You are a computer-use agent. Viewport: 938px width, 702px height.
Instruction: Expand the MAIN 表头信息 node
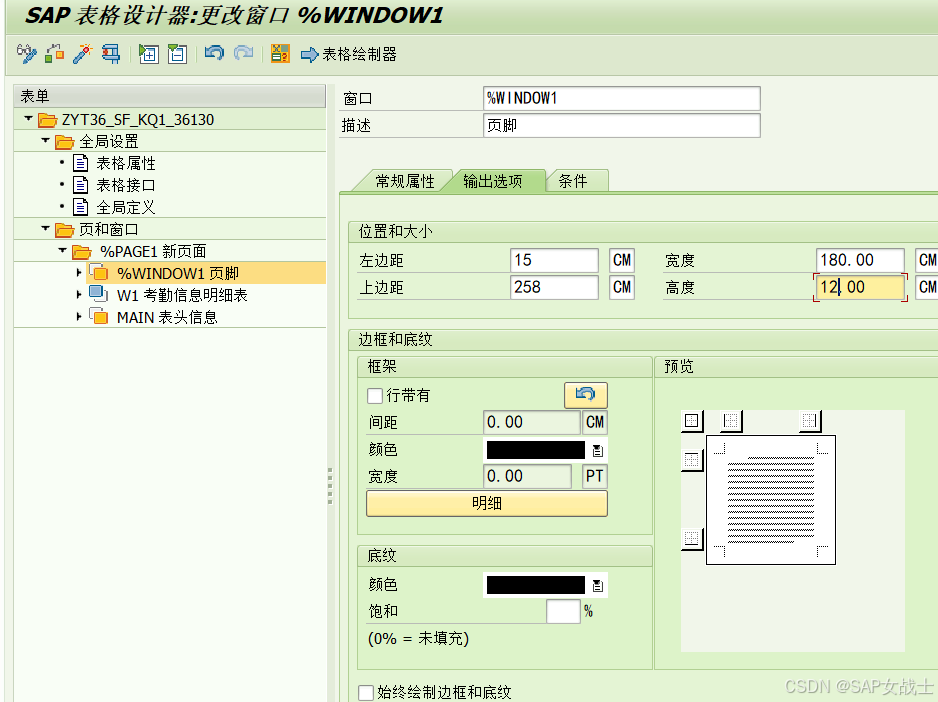coord(78,317)
